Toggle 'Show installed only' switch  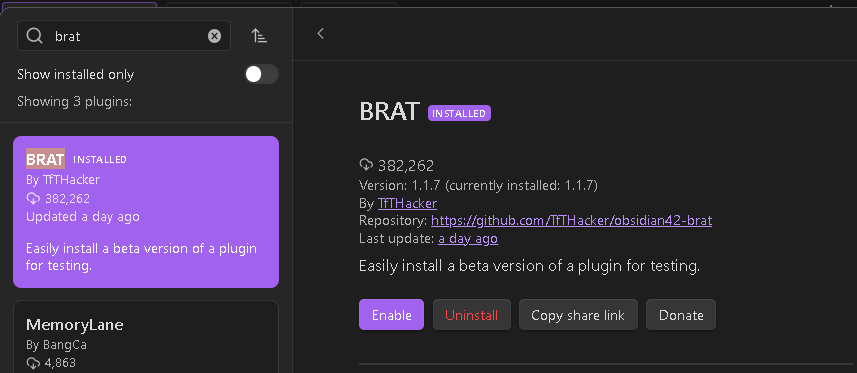click(261, 74)
